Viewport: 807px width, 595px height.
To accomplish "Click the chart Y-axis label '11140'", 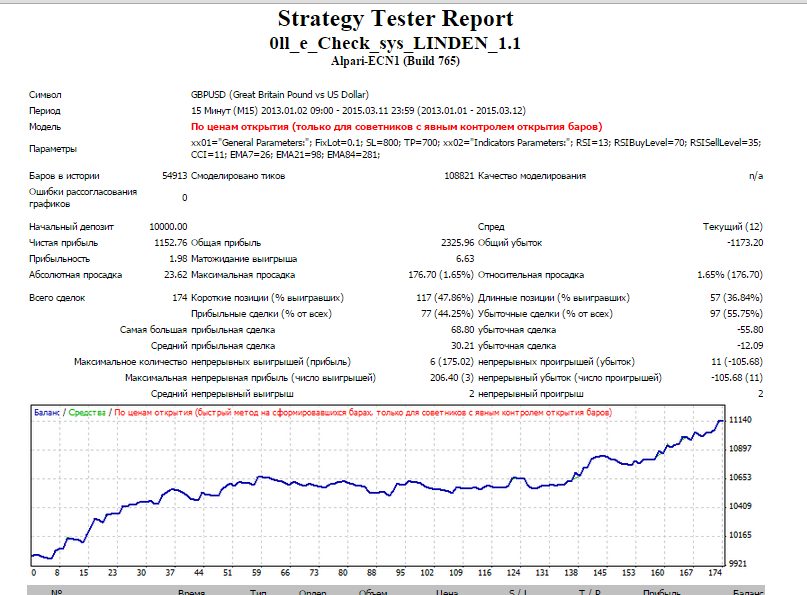I will (740, 420).
